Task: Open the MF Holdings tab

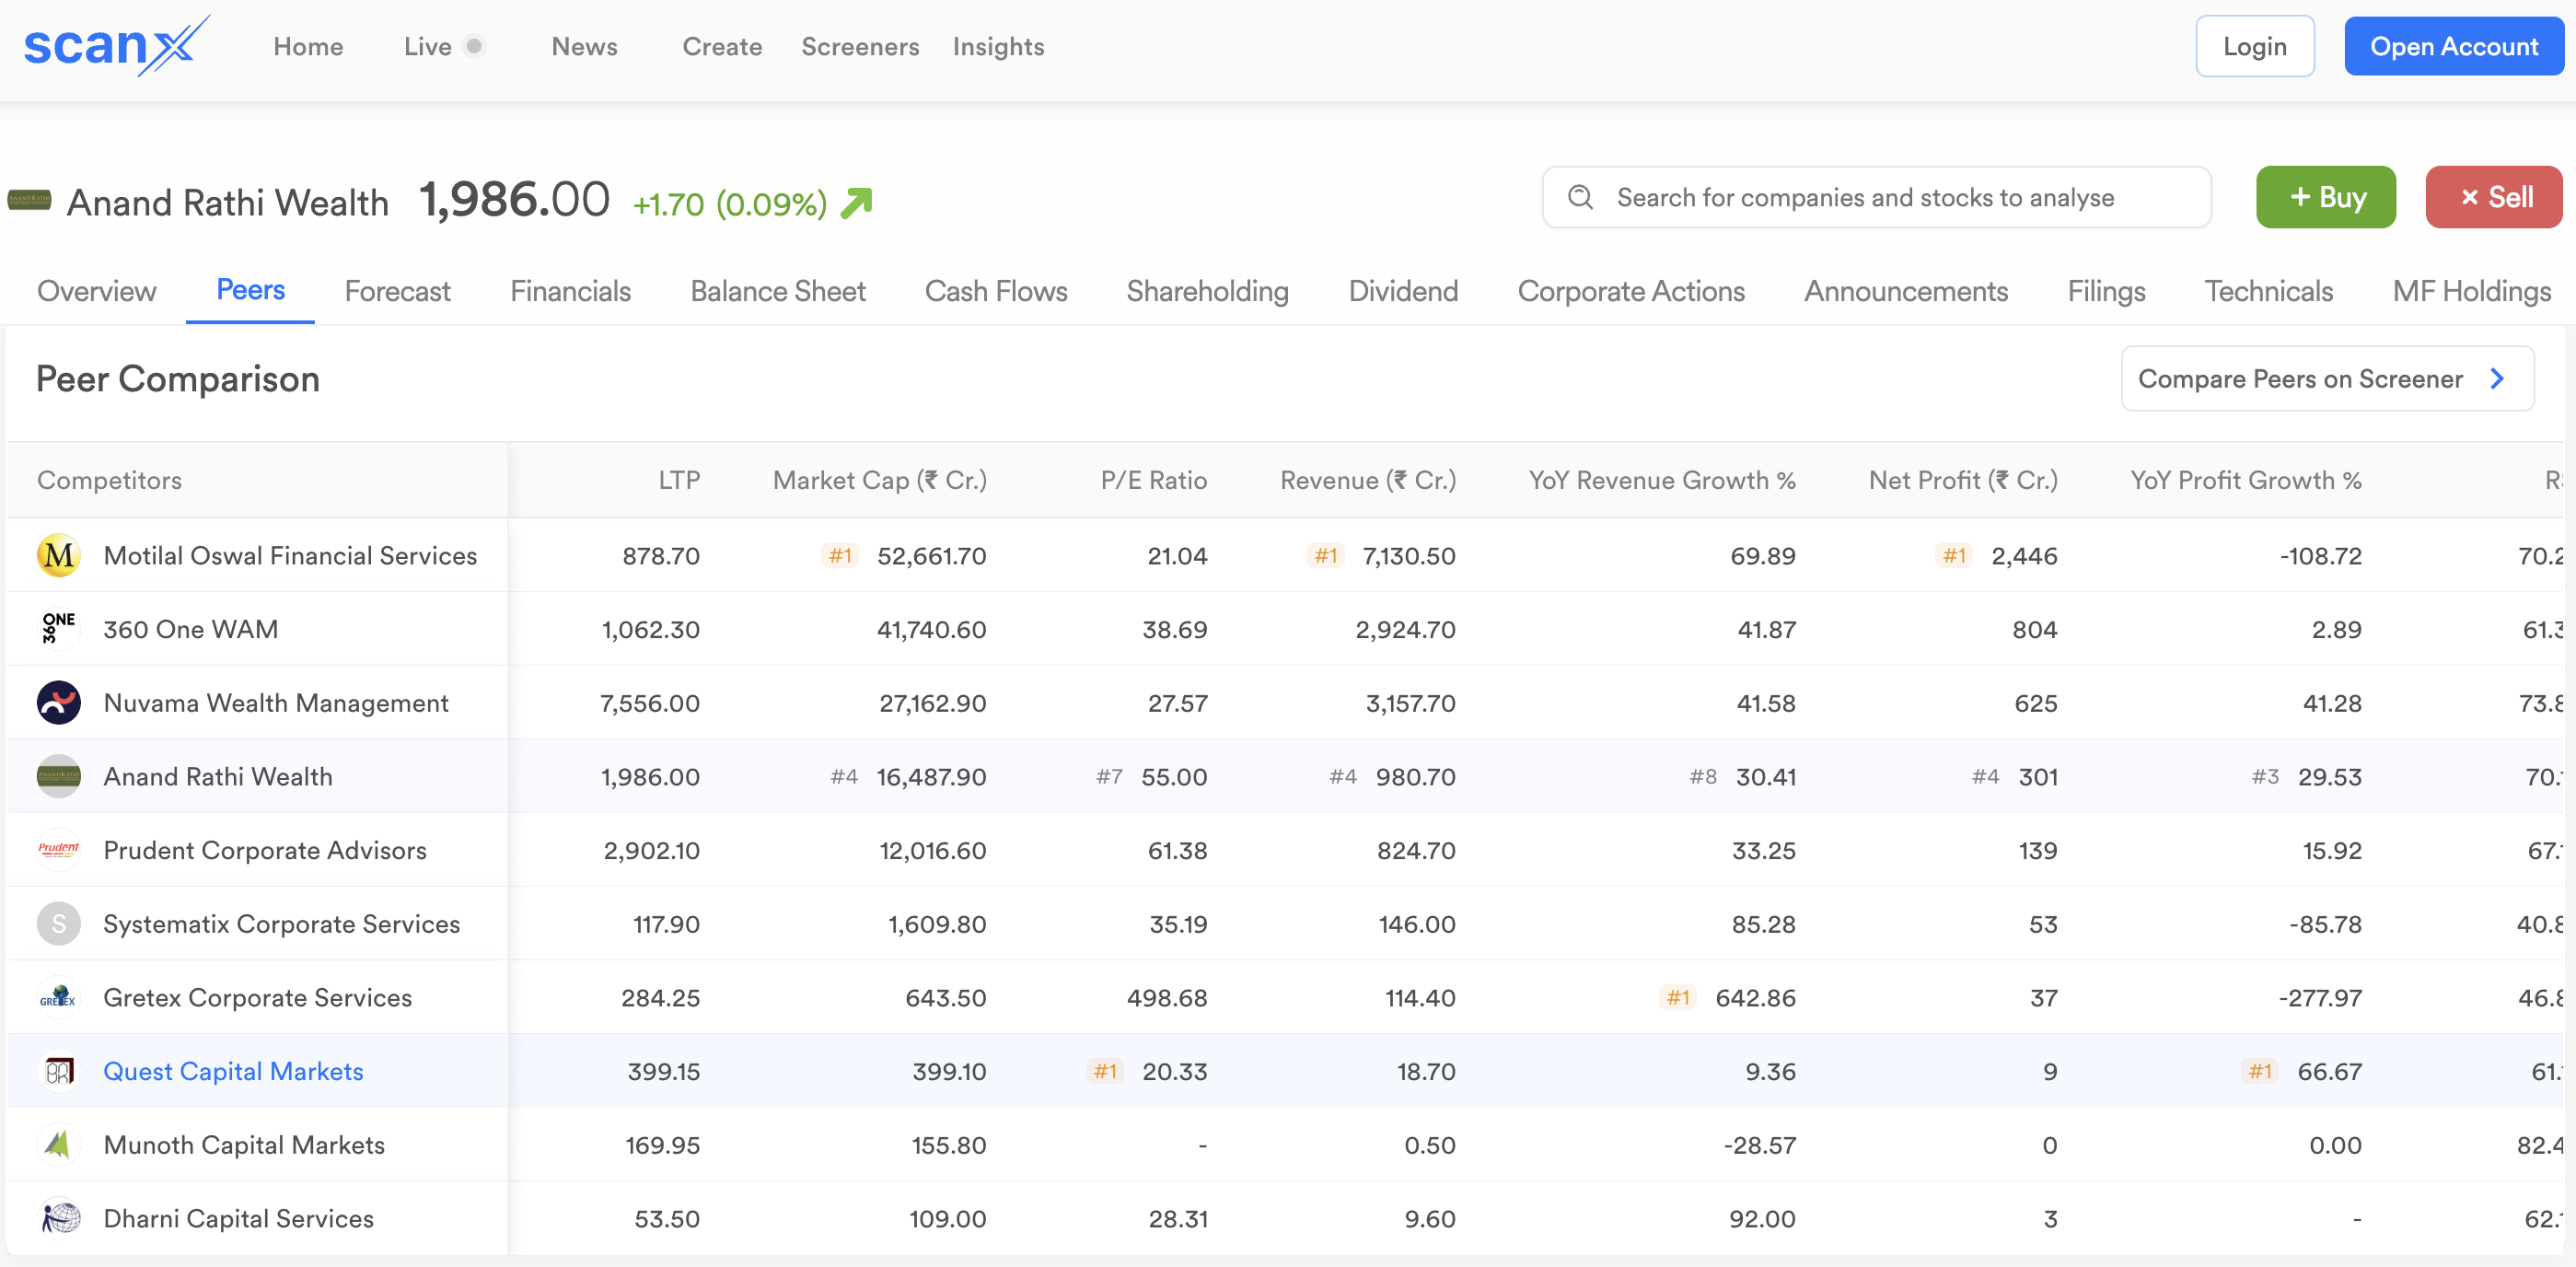Action: pyautogui.click(x=2471, y=291)
